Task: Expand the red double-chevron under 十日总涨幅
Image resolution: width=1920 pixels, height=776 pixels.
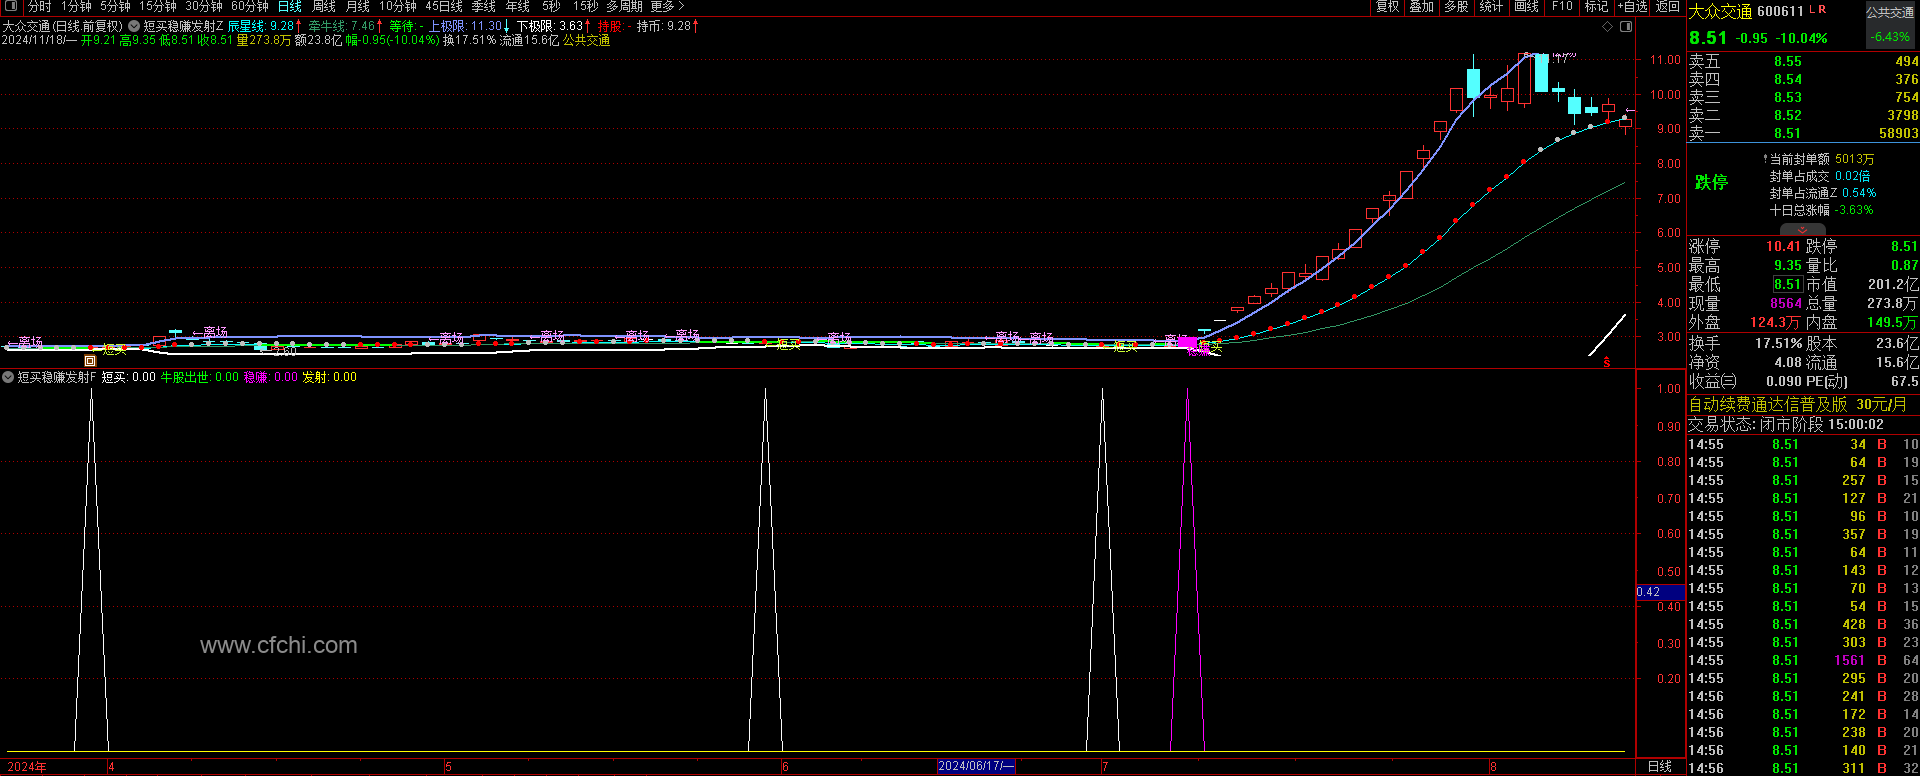Action: tap(1802, 230)
